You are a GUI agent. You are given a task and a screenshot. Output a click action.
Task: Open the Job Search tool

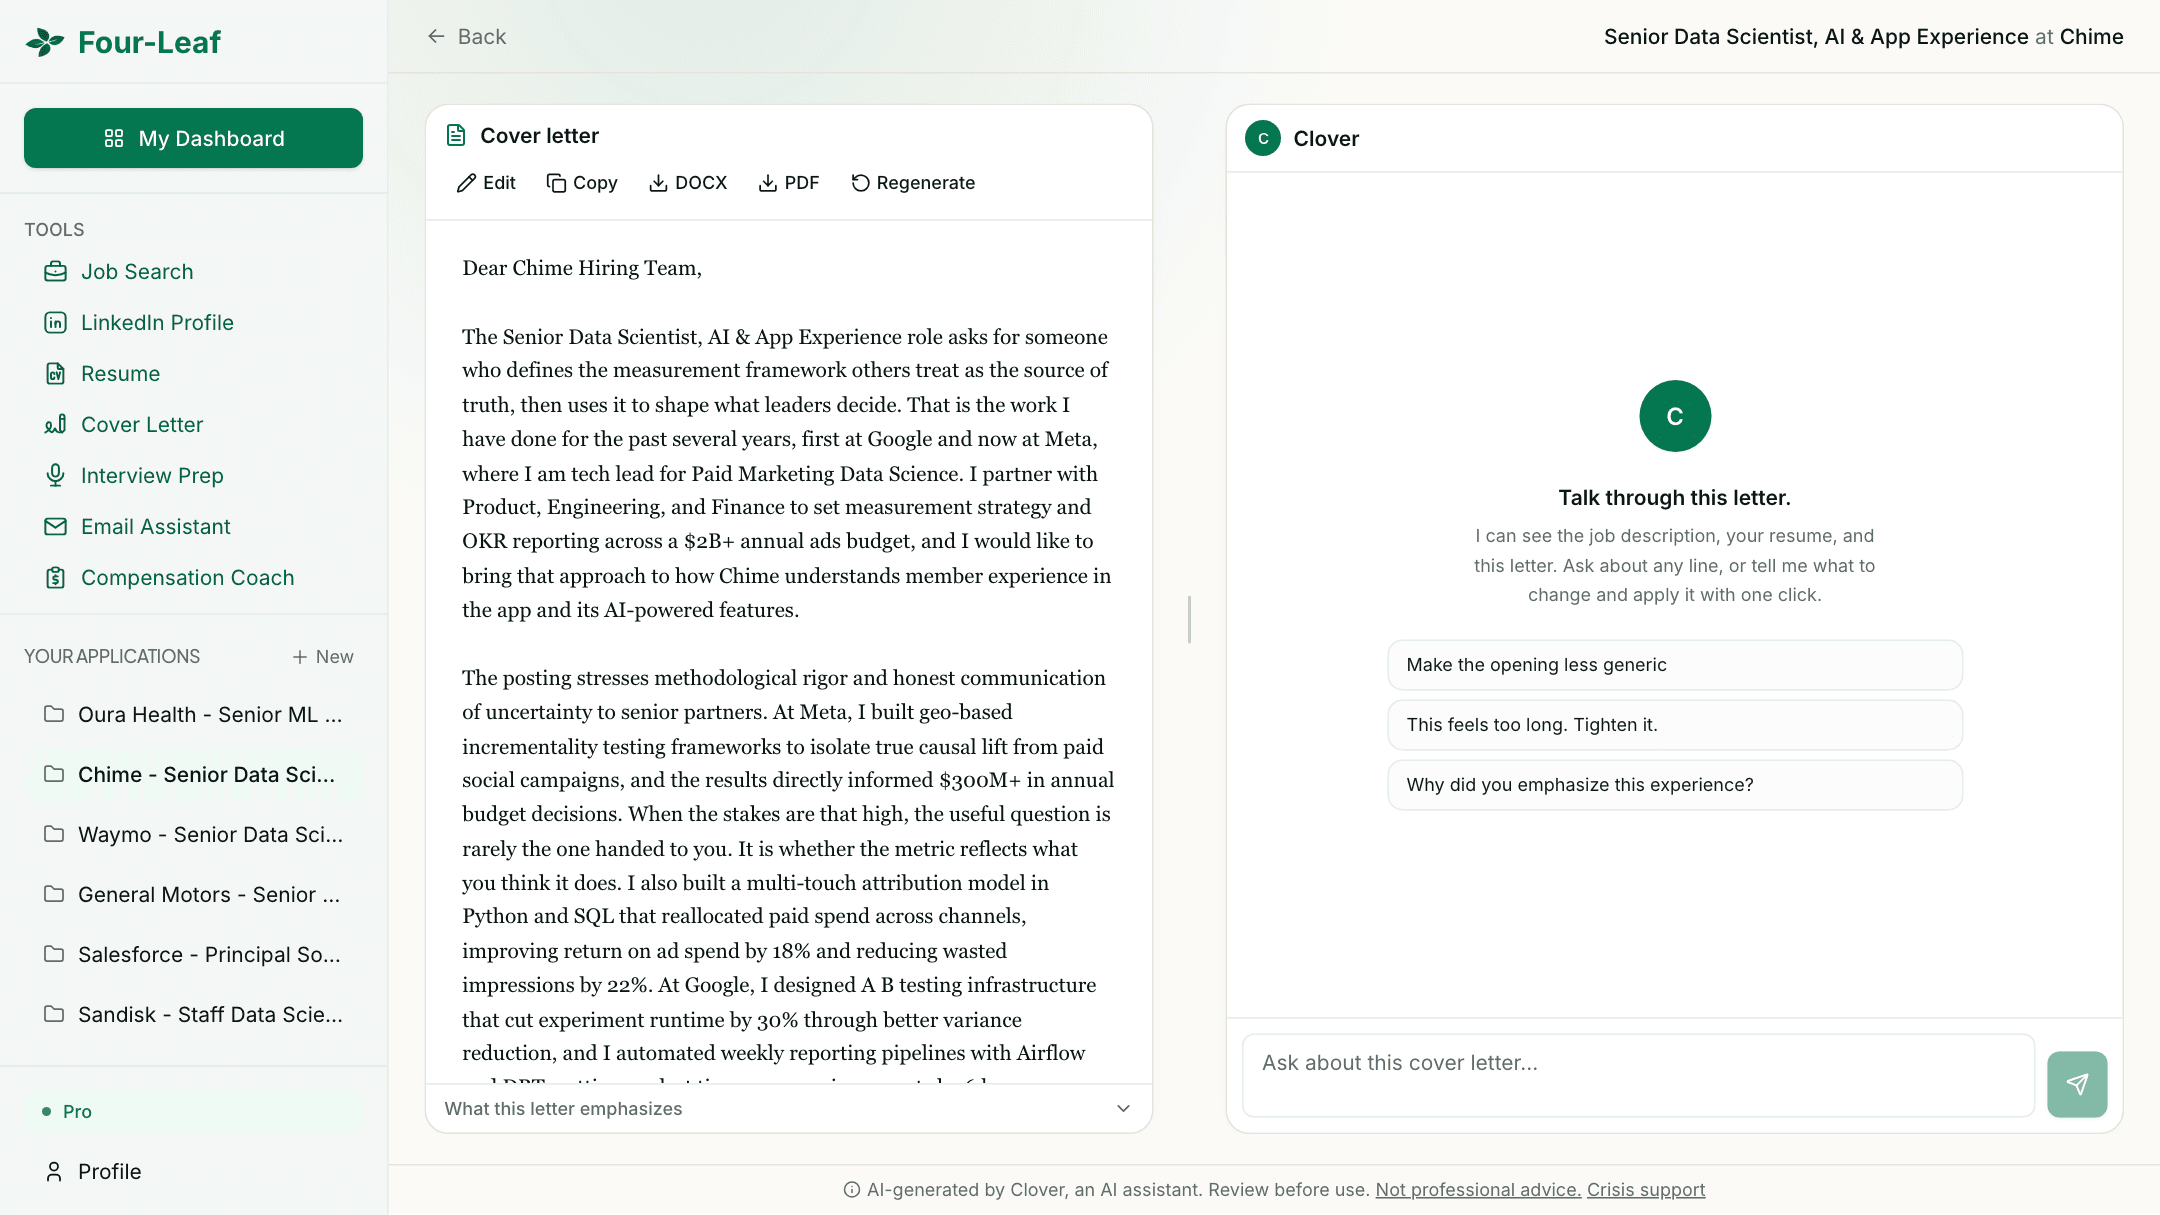[137, 272]
